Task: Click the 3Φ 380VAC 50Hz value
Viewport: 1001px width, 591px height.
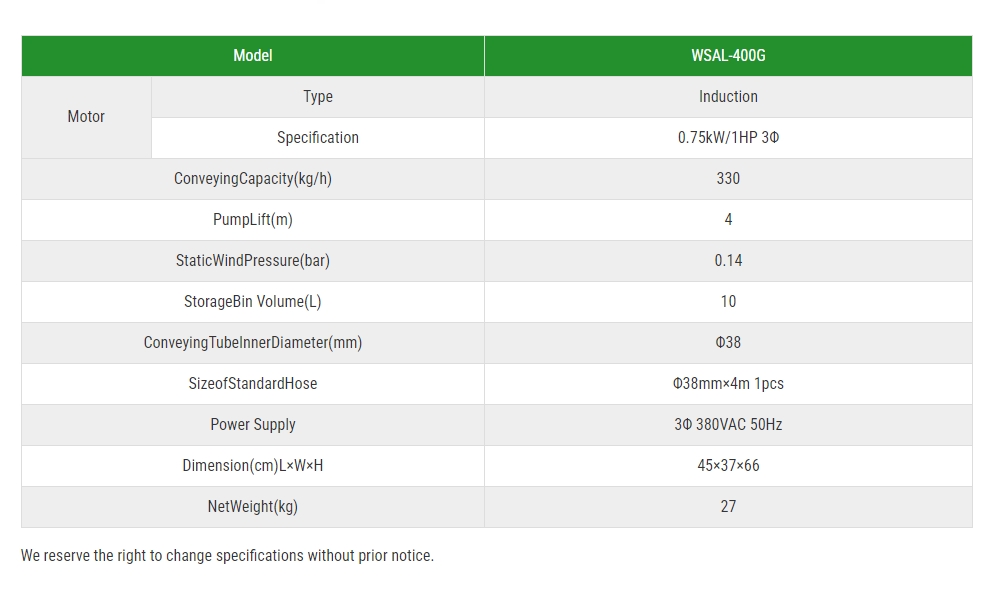Action: [728, 424]
